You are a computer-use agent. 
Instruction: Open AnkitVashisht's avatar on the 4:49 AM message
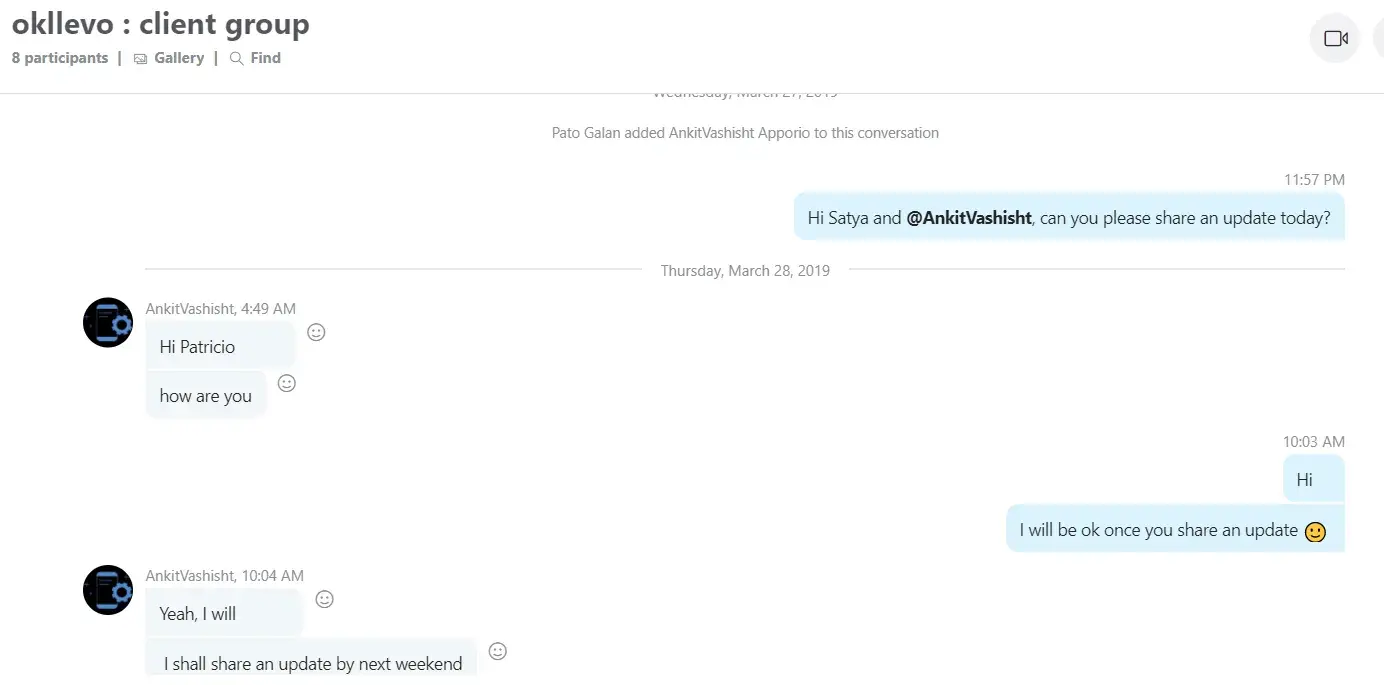108,322
